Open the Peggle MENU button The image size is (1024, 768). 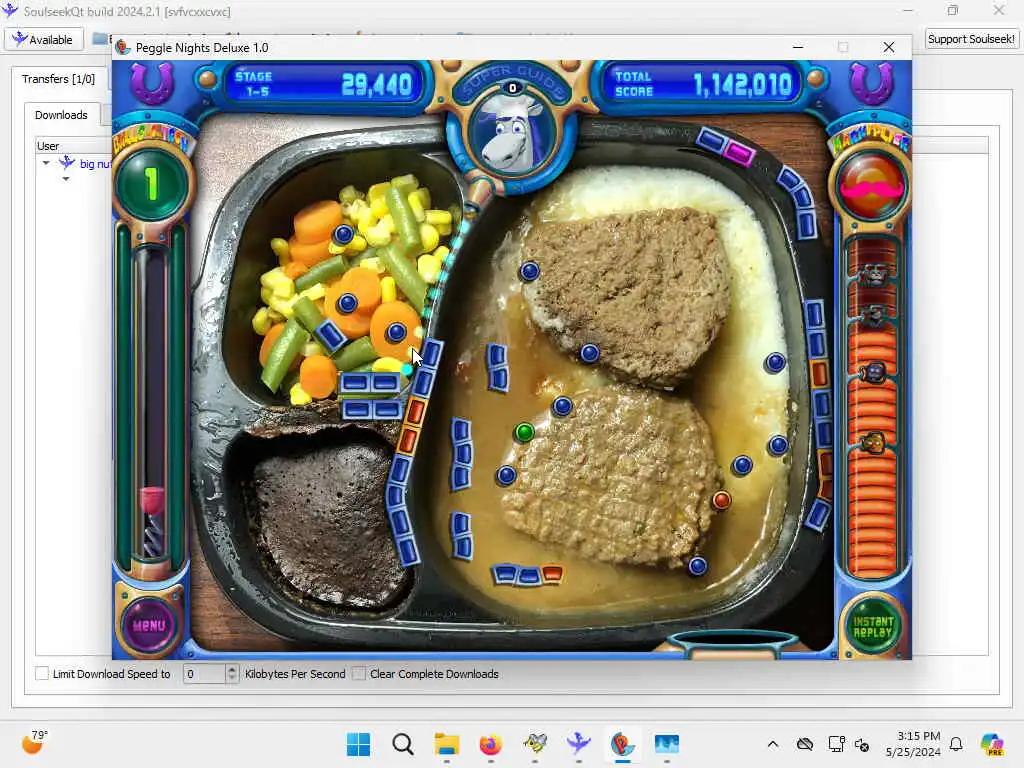click(149, 625)
